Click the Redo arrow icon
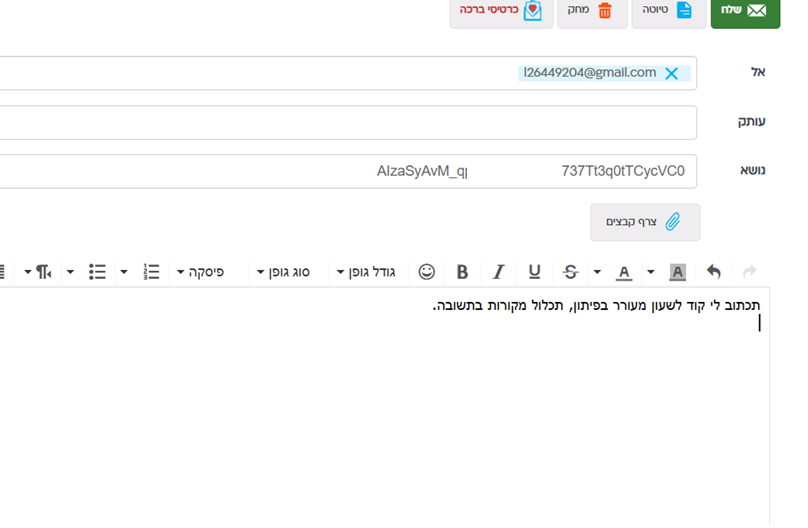The width and height of the screenshot is (808, 528). 750,271
